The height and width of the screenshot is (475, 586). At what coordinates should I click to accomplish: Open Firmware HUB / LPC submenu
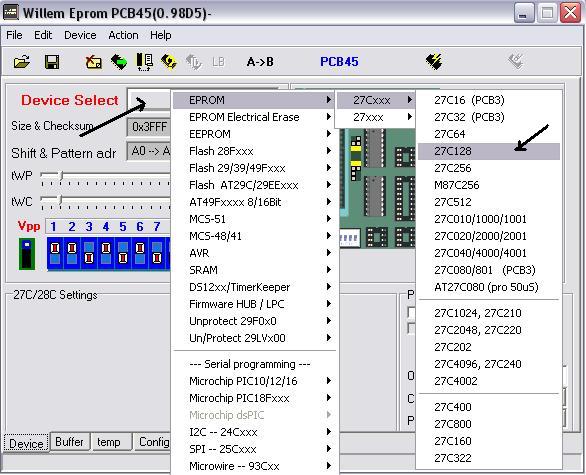[254, 304]
